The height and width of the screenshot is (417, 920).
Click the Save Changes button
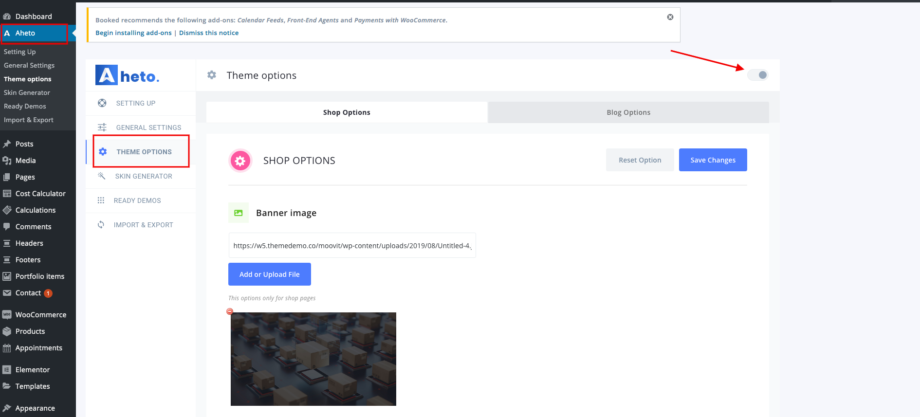[713, 160]
